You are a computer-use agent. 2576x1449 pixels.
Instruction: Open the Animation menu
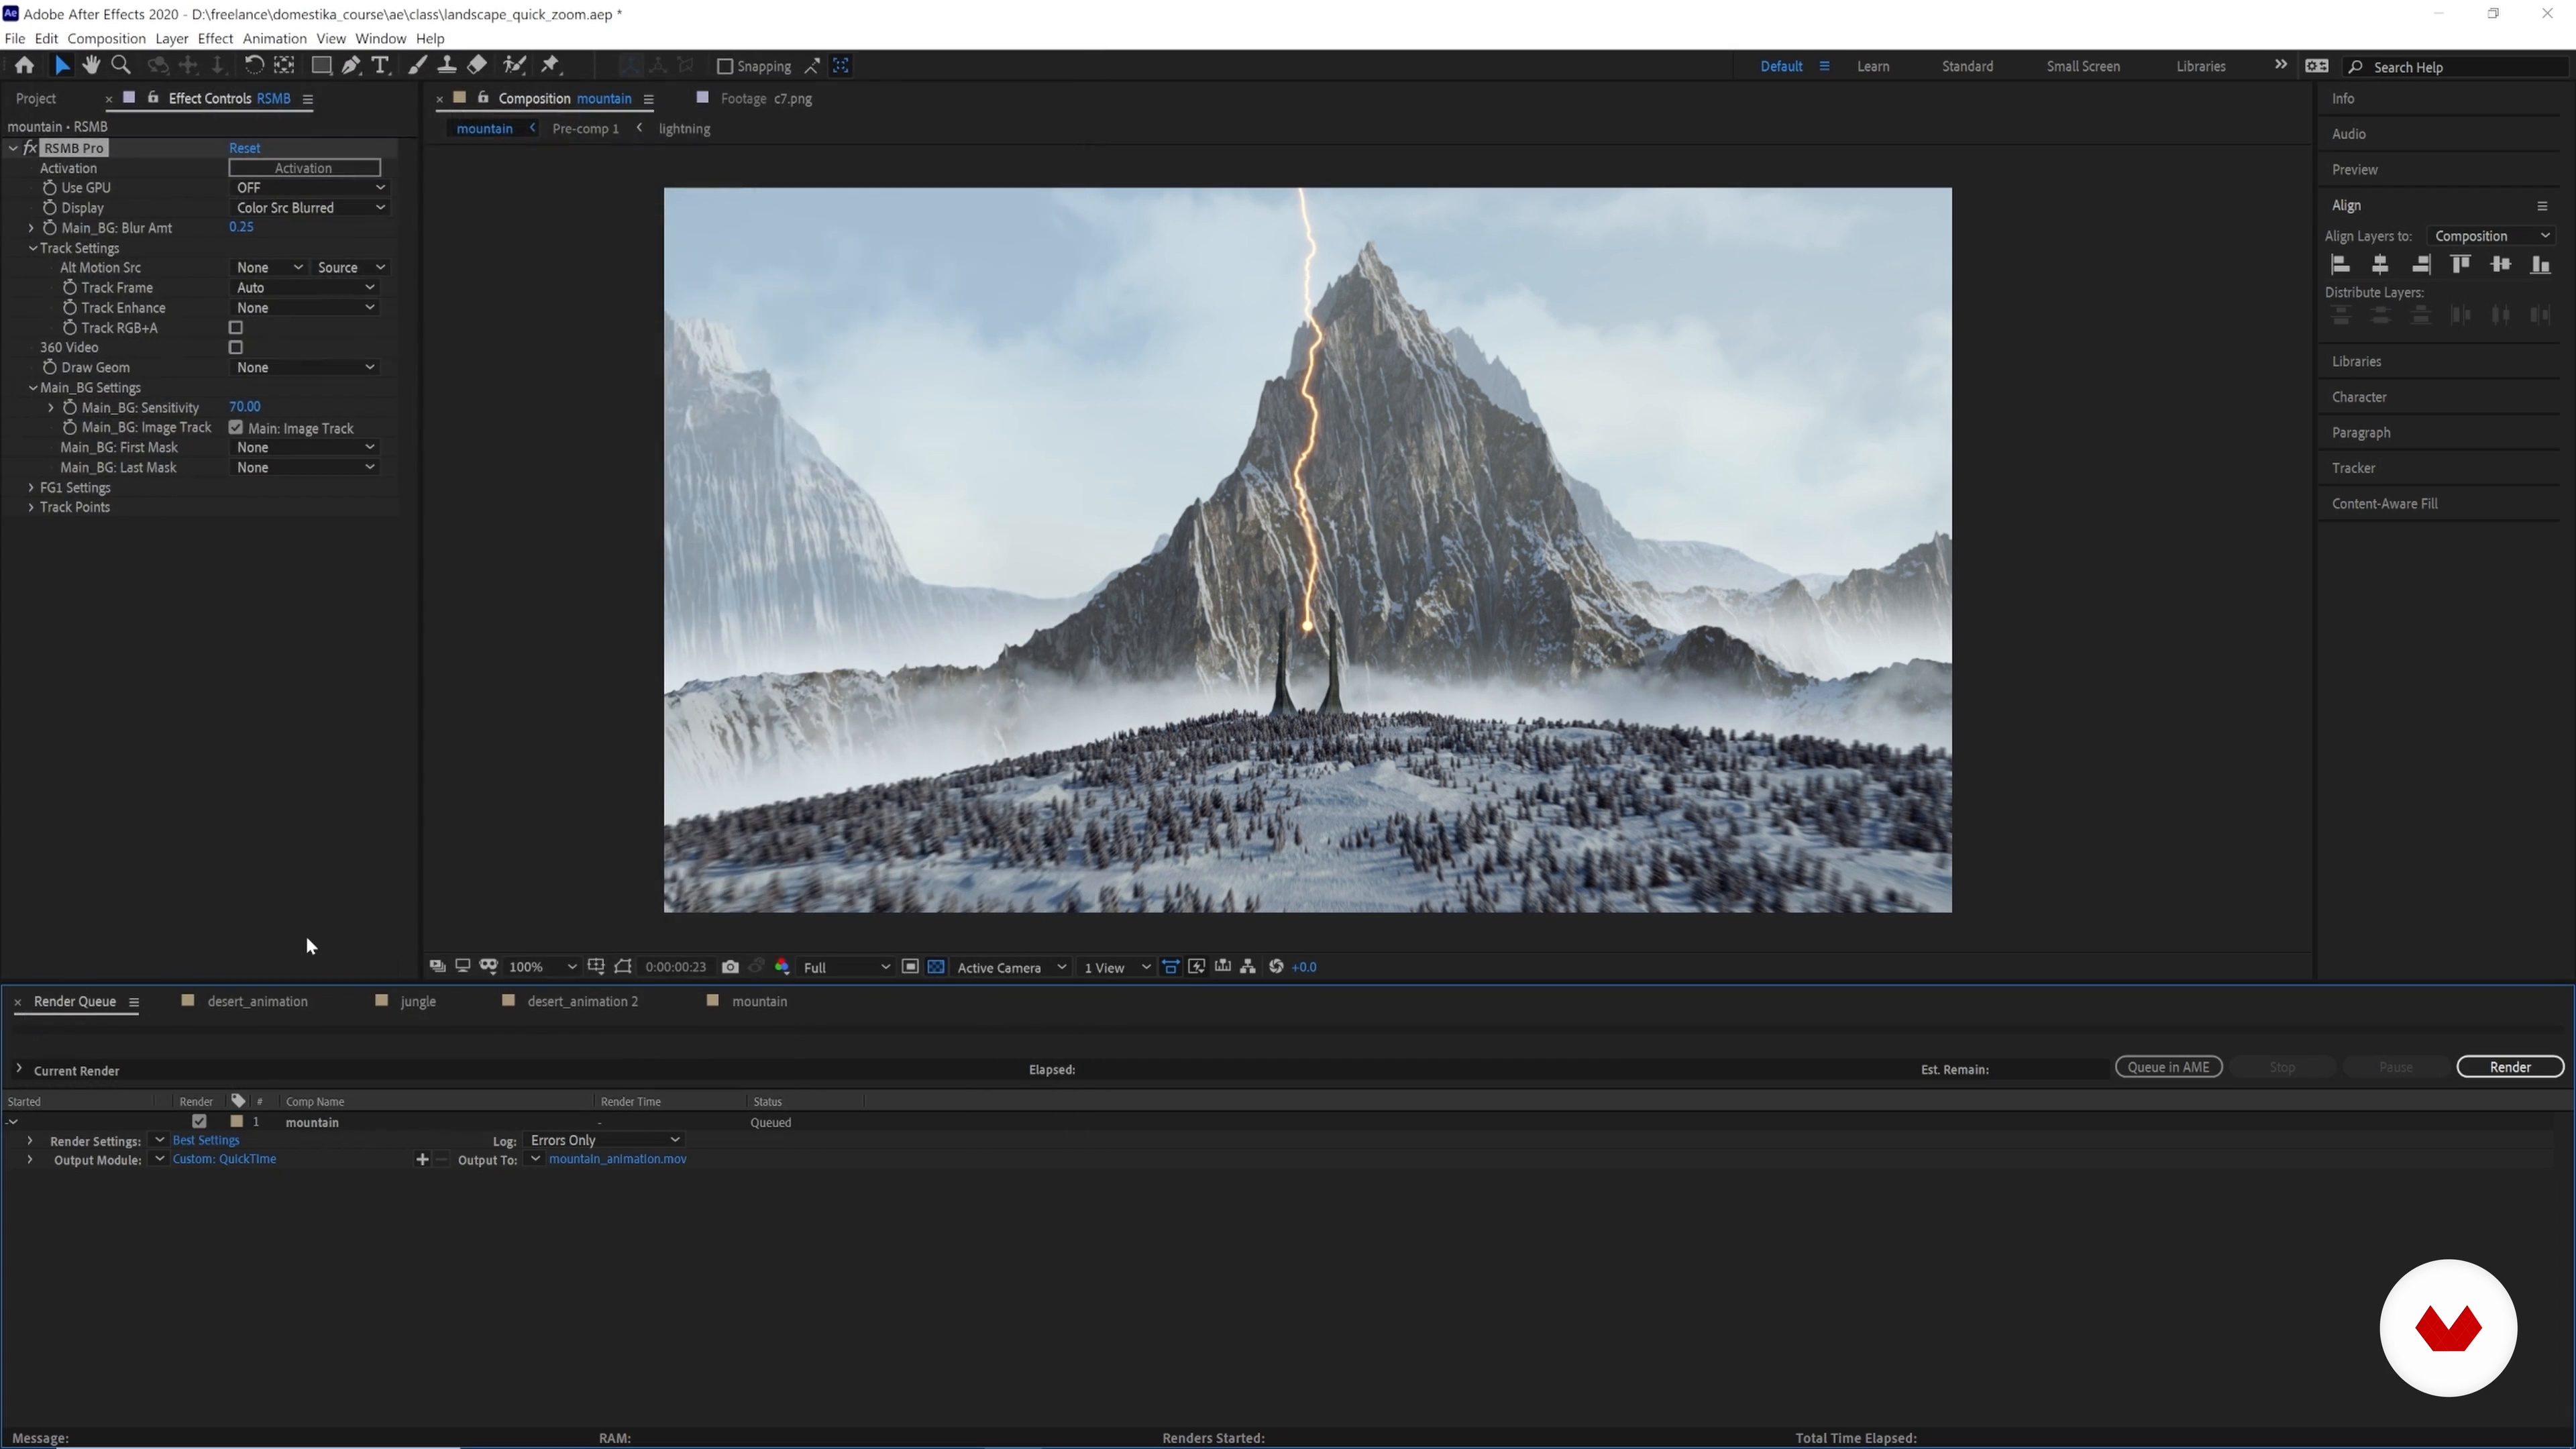[x=274, y=39]
